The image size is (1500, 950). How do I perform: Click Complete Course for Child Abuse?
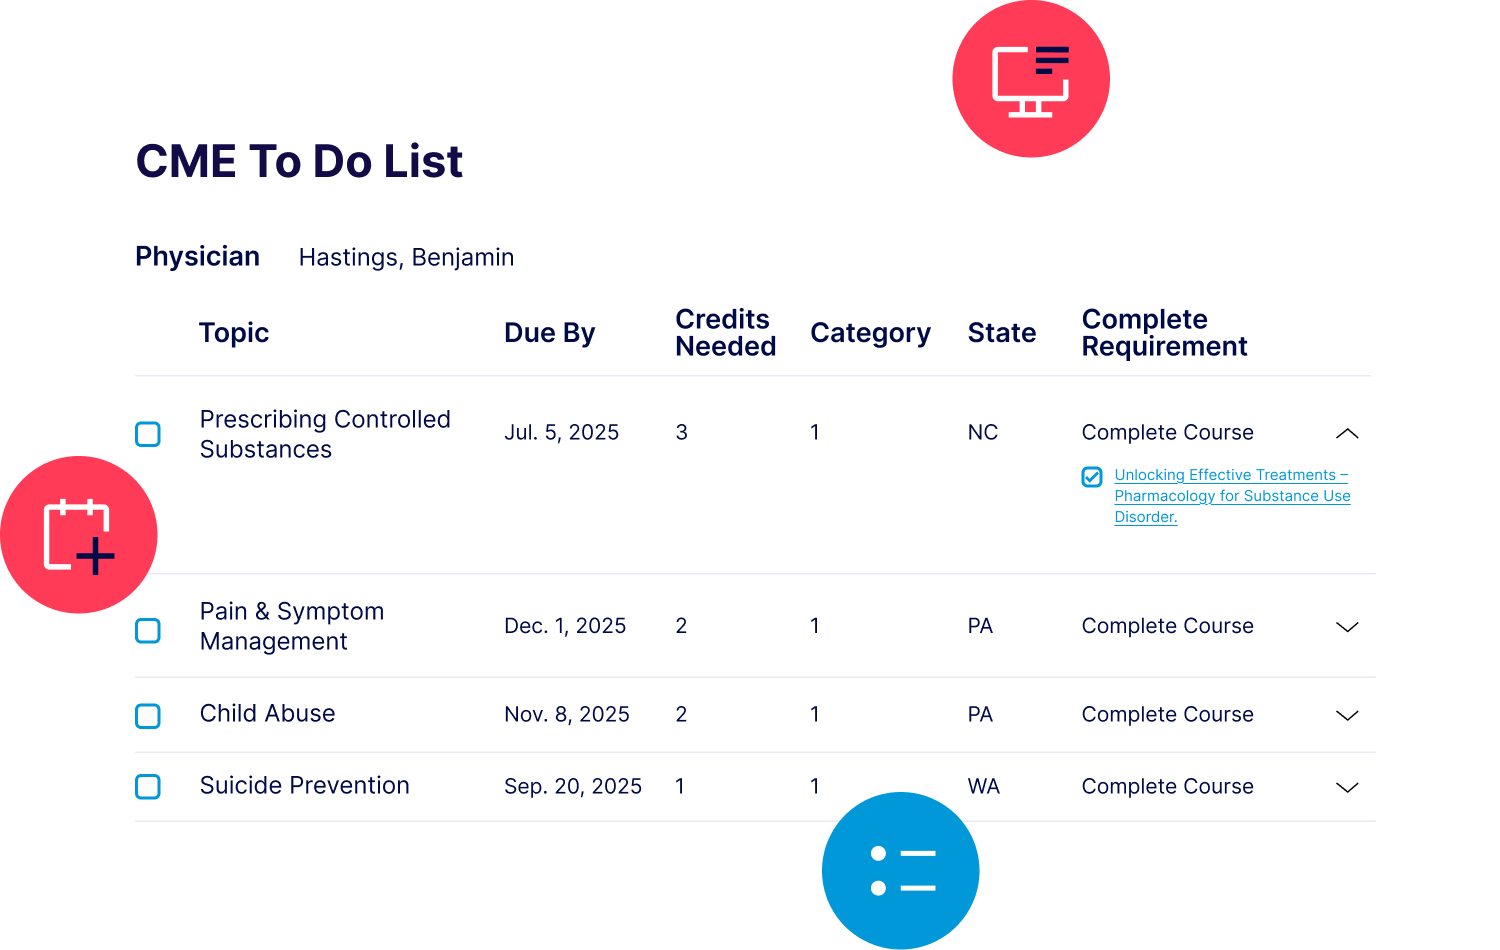click(x=1167, y=715)
